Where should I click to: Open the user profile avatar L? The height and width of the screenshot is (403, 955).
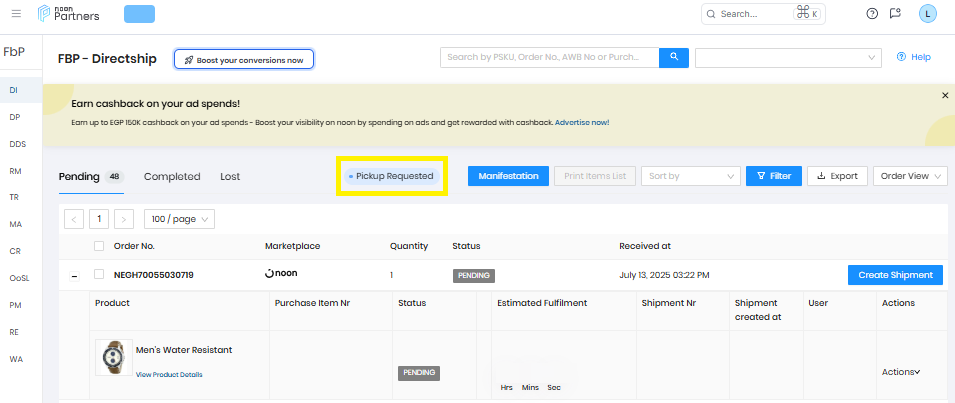[928, 13]
